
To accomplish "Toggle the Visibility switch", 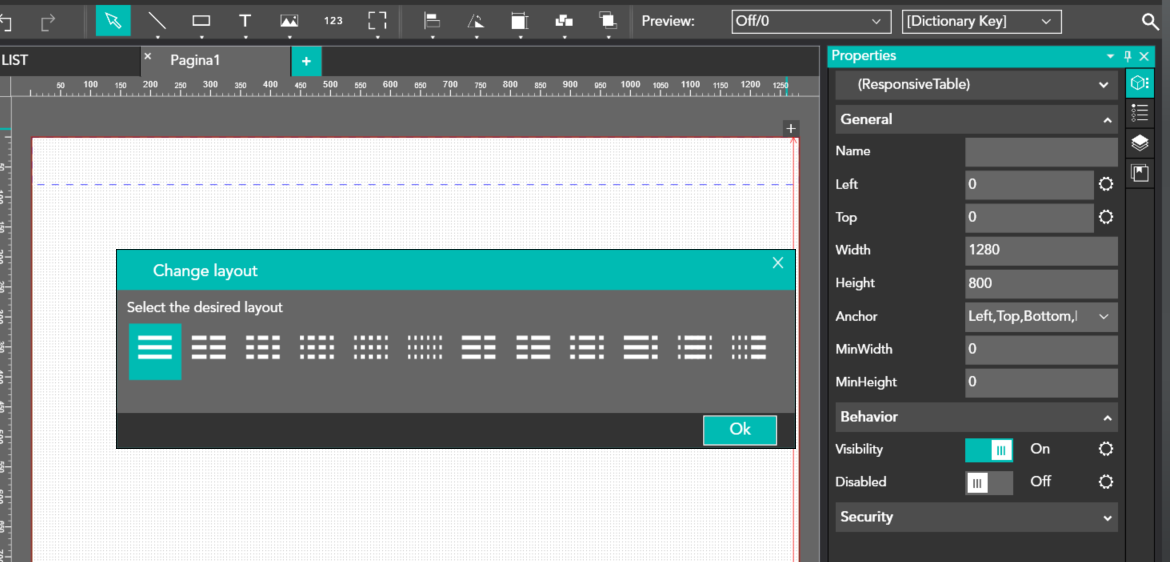I will [989, 450].
